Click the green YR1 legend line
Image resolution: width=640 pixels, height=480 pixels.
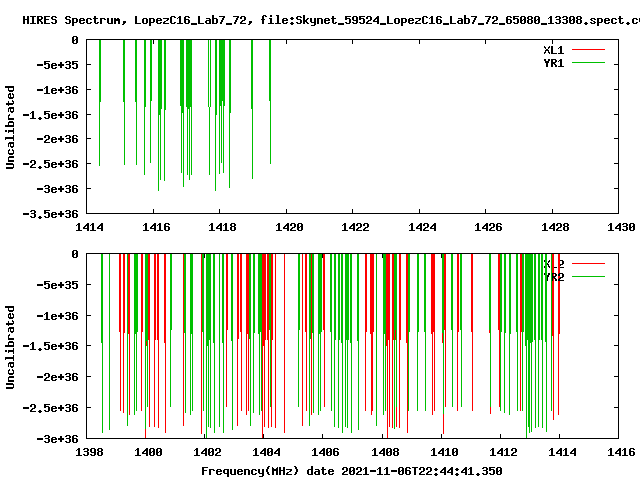coord(588,63)
